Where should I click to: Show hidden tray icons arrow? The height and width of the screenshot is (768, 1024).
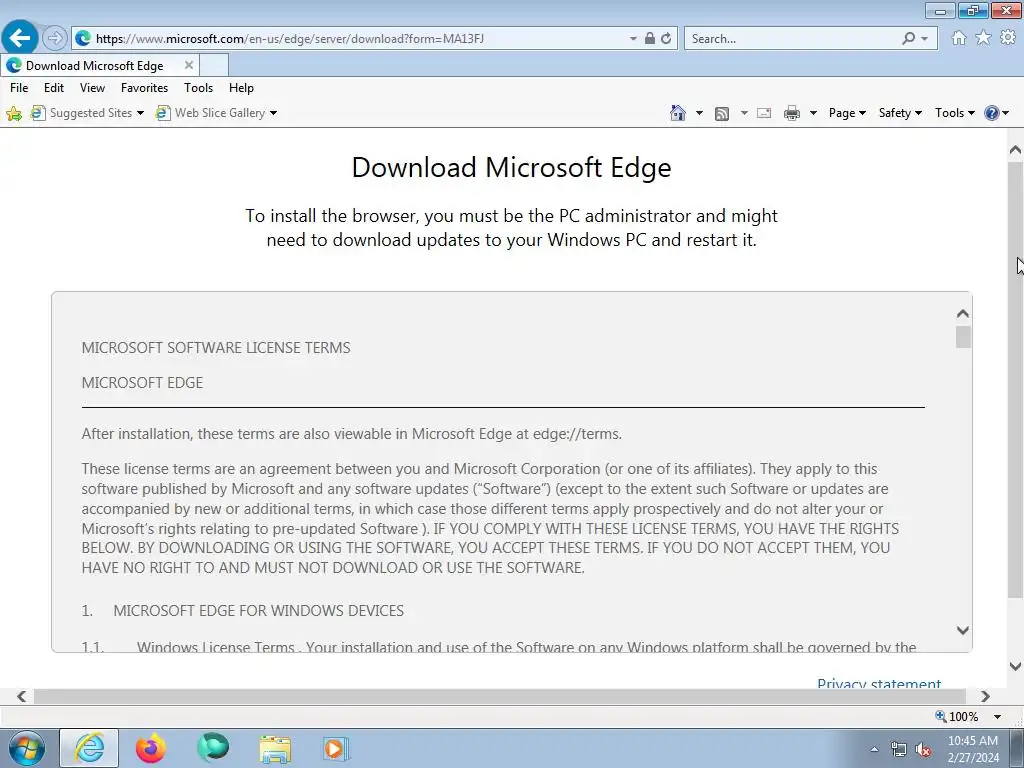[874, 750]
